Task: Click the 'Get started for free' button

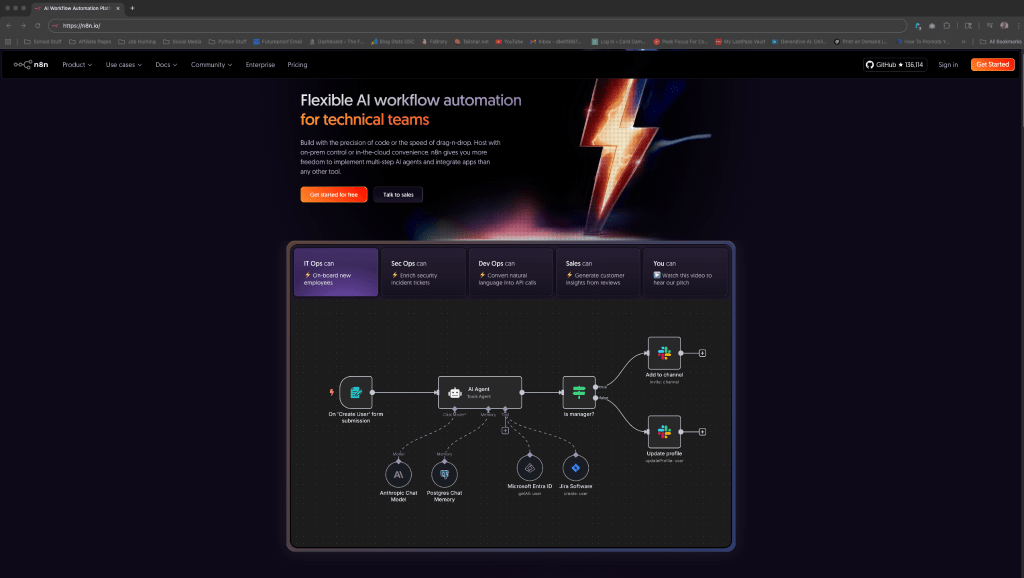Action: pos(334,194)
